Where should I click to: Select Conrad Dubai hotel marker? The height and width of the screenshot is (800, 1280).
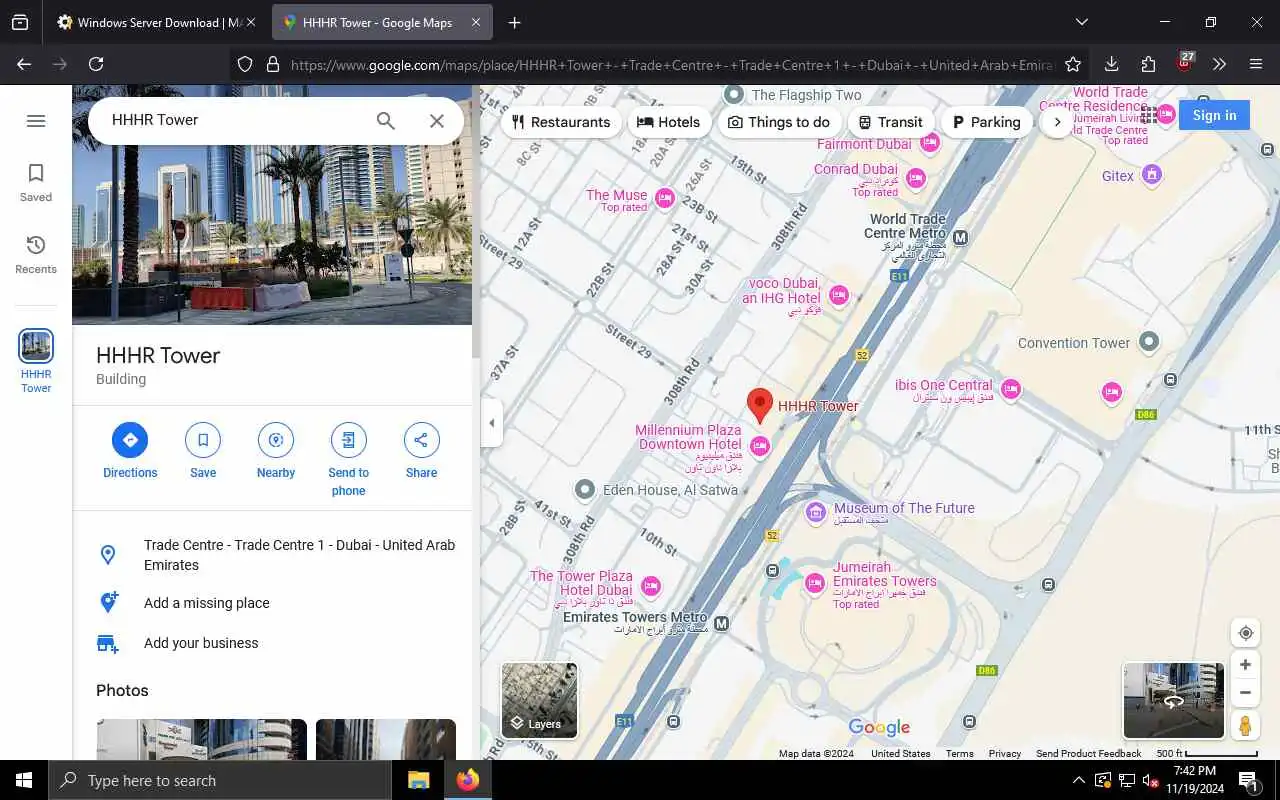click(x=915, y=179)
